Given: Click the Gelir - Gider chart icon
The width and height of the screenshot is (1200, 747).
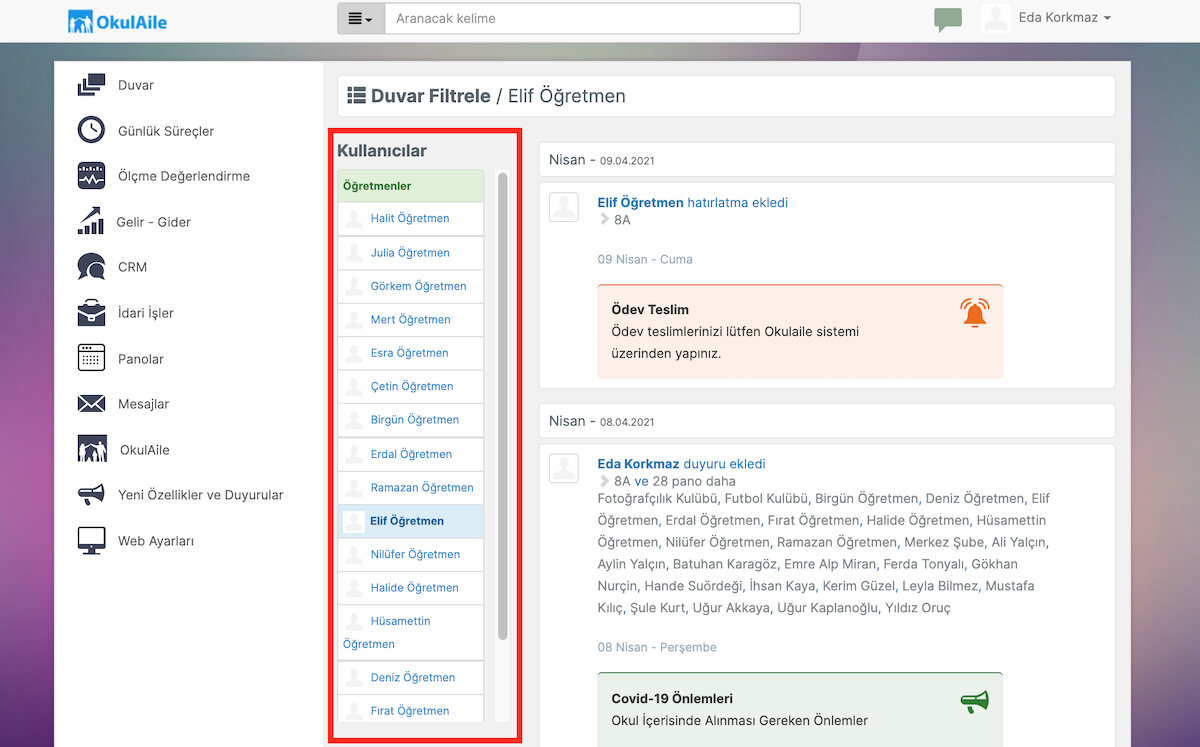Looking at the screenshot, I should tap(91, 221).
